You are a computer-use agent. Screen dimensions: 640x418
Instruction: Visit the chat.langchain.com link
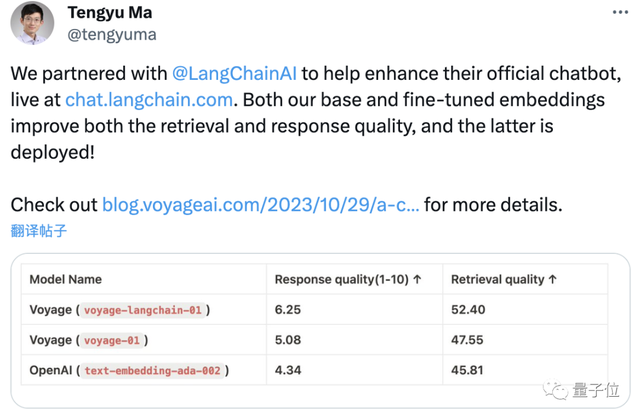pos(148,101)
